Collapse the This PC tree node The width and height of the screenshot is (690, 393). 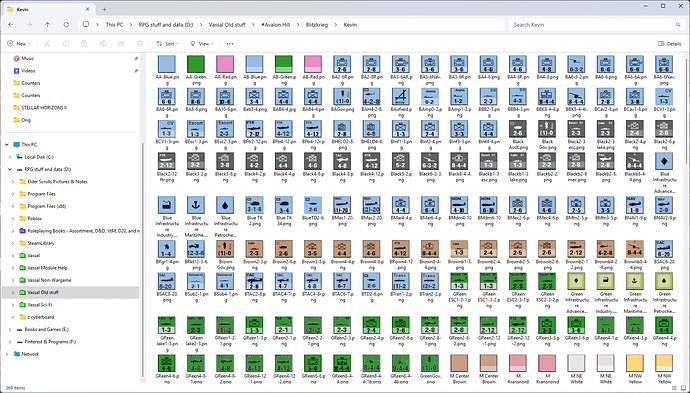click(x=7, y=144)
